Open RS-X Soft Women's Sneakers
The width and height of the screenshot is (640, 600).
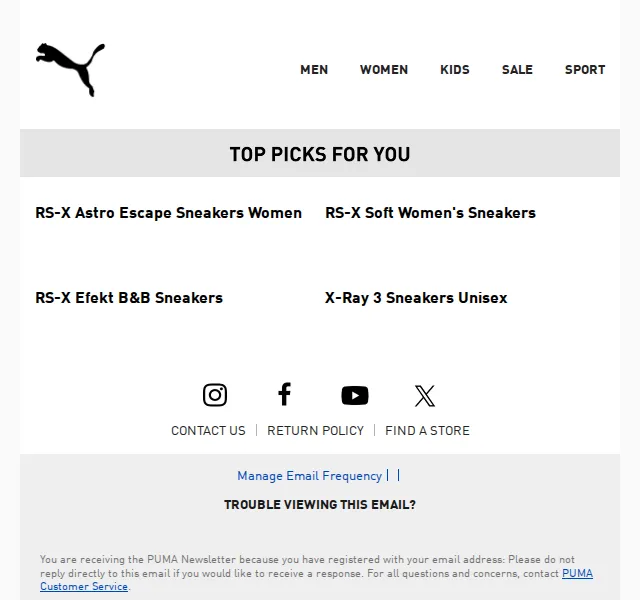pyautogui.click(x=430, y=213)
